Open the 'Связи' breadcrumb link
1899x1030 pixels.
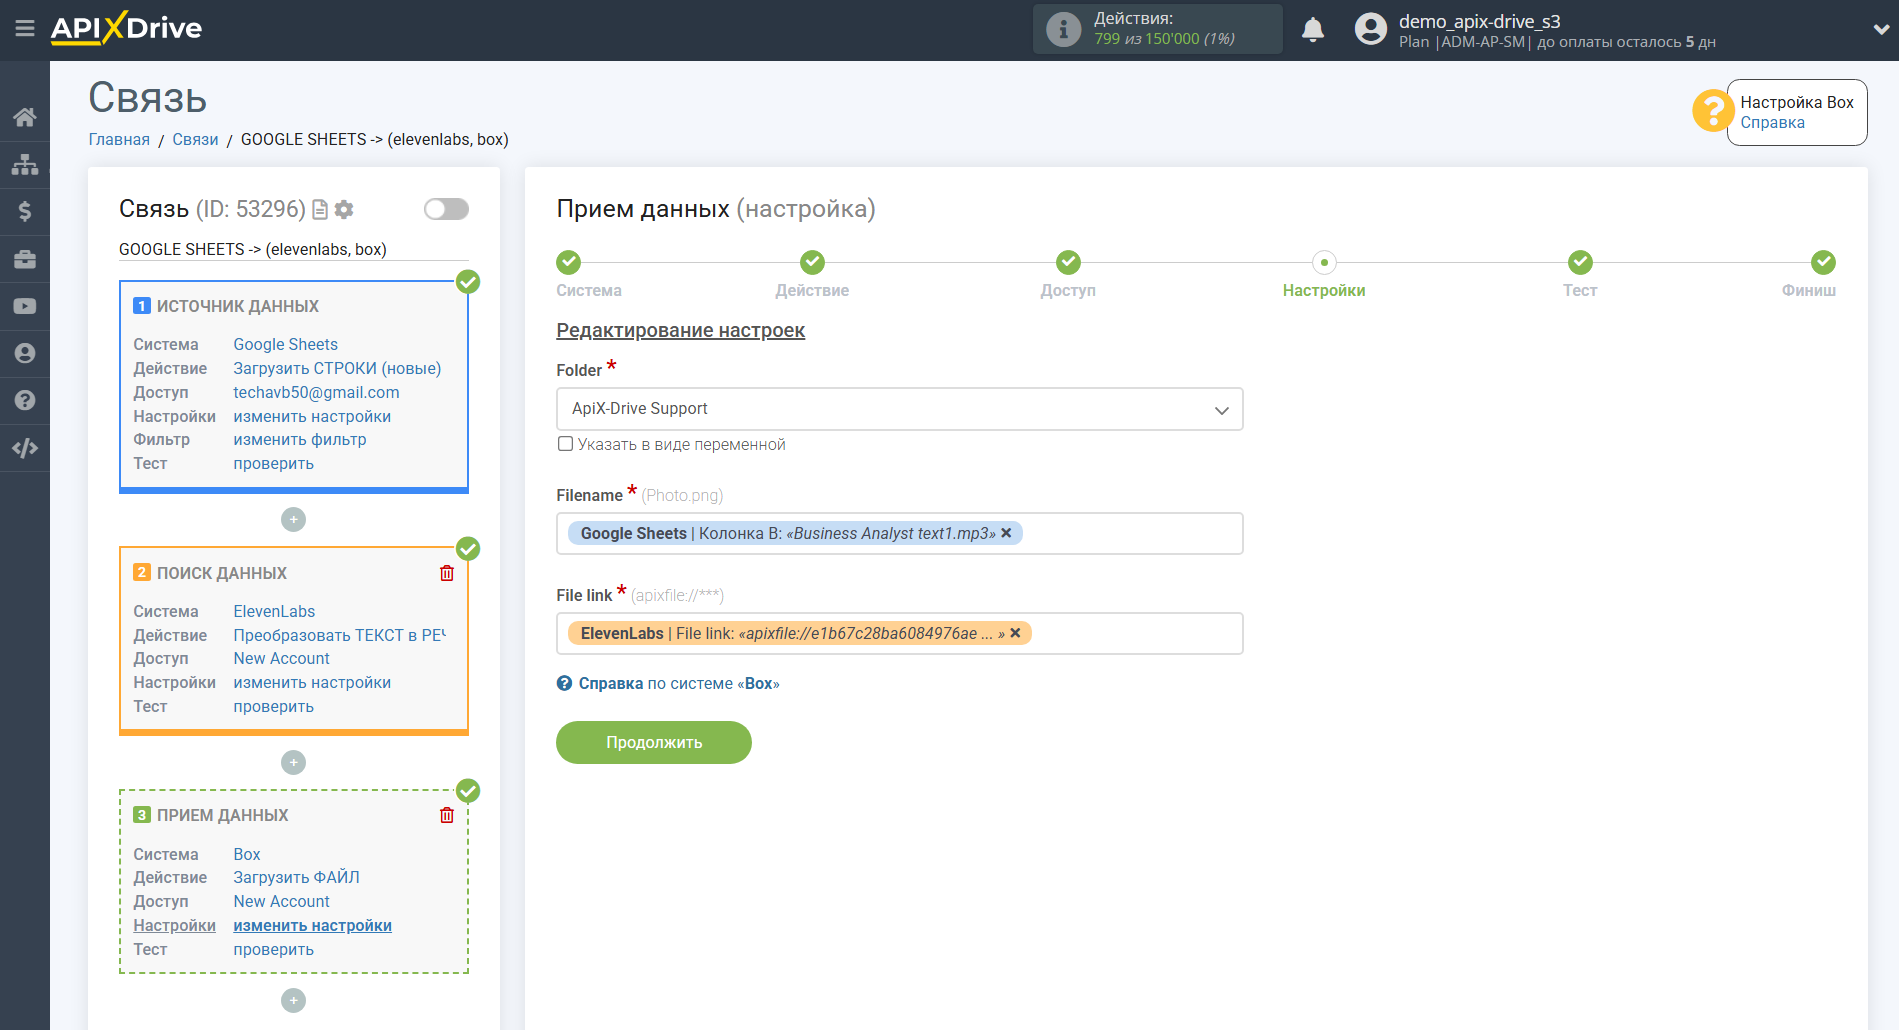pyautogui.click(x=195, y=139)
